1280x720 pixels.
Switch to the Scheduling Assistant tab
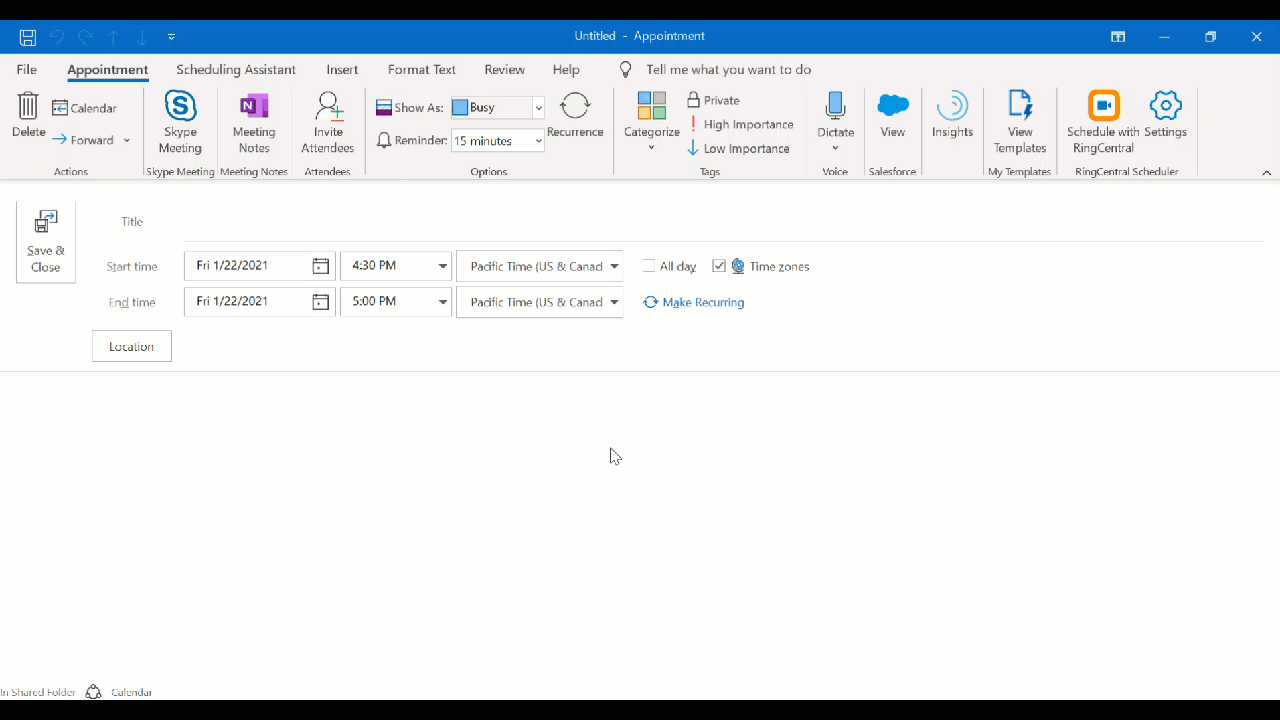pyautogui.click(x=236, y=70)
